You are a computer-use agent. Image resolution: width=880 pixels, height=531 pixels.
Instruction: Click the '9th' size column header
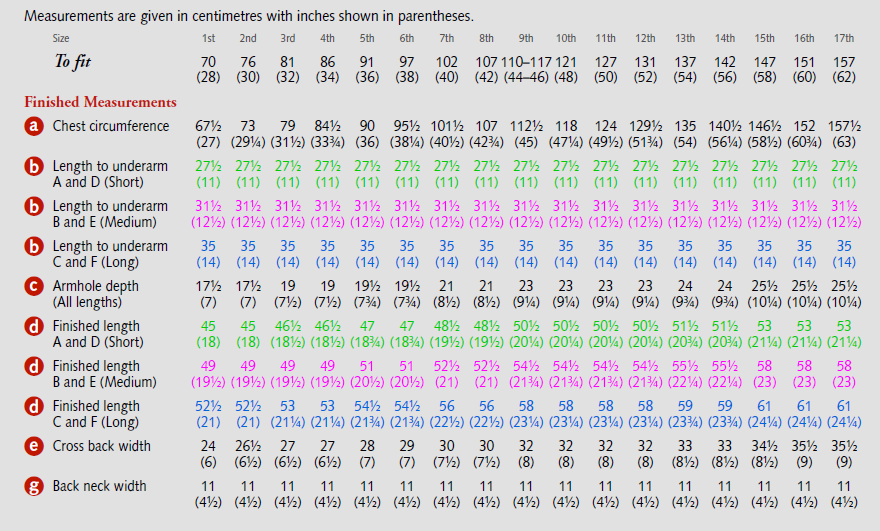tap(526, 38)
